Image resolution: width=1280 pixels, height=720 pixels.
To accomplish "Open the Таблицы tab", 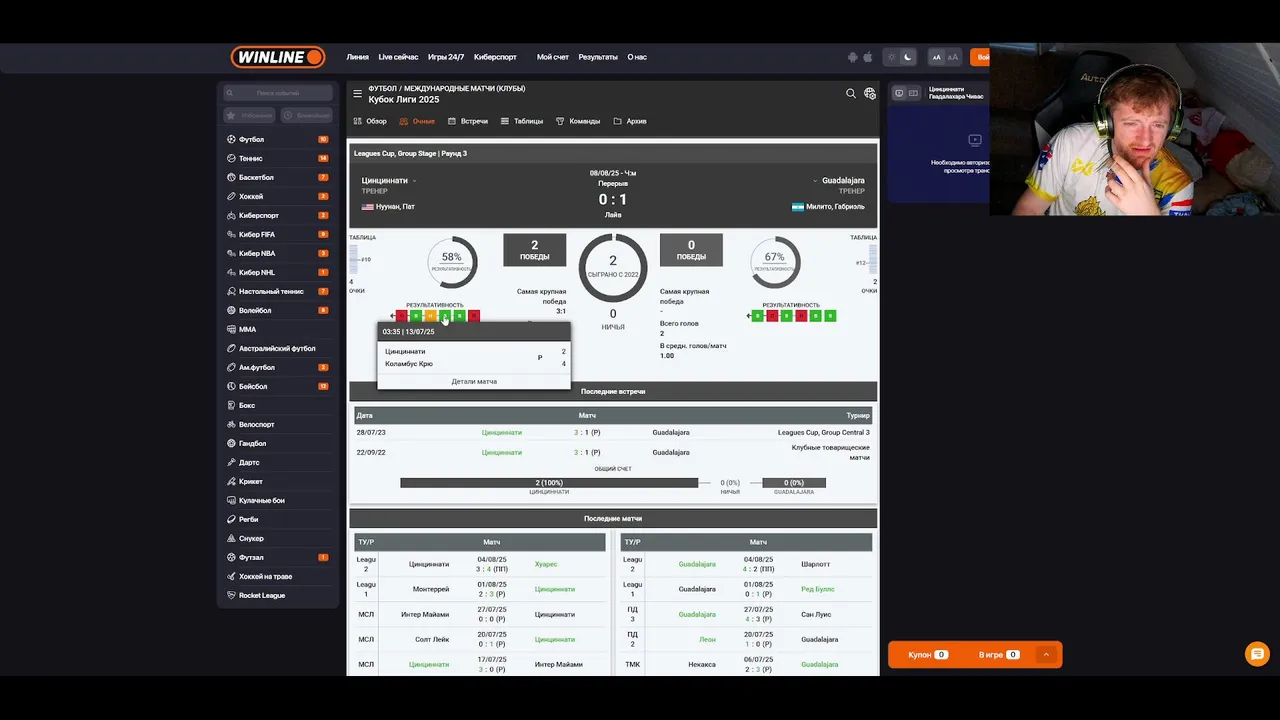I will pos(522,121).
